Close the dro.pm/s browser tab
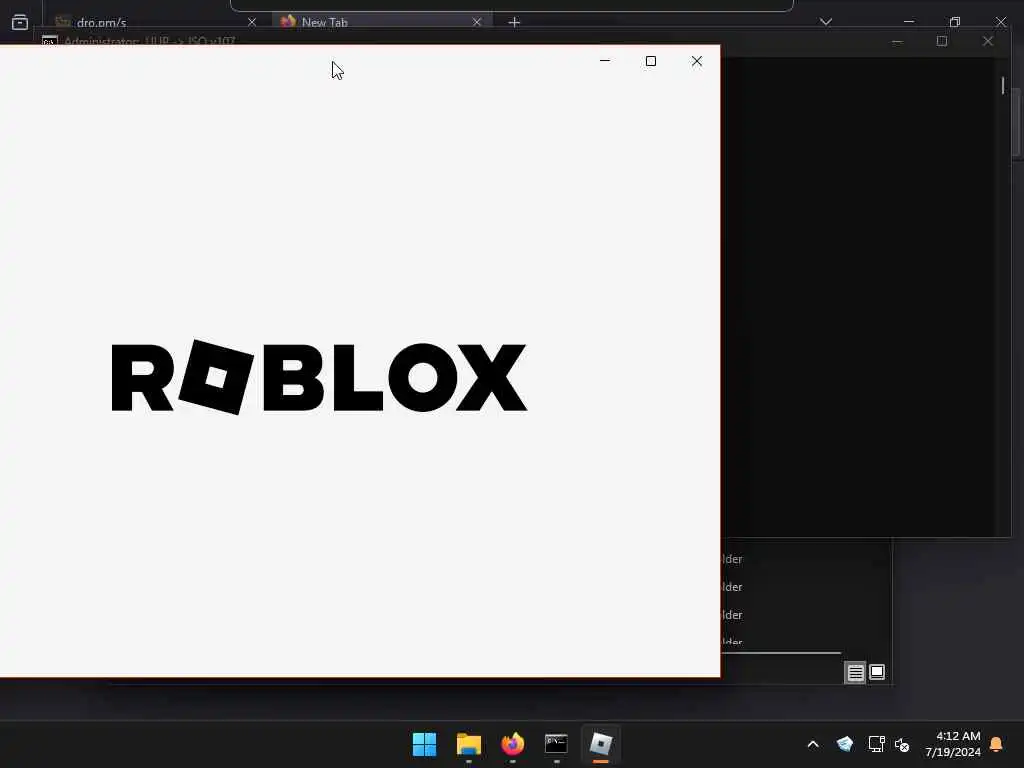Image resolution: width=1024 pixels, height=768 pixels. pos(251,22)
